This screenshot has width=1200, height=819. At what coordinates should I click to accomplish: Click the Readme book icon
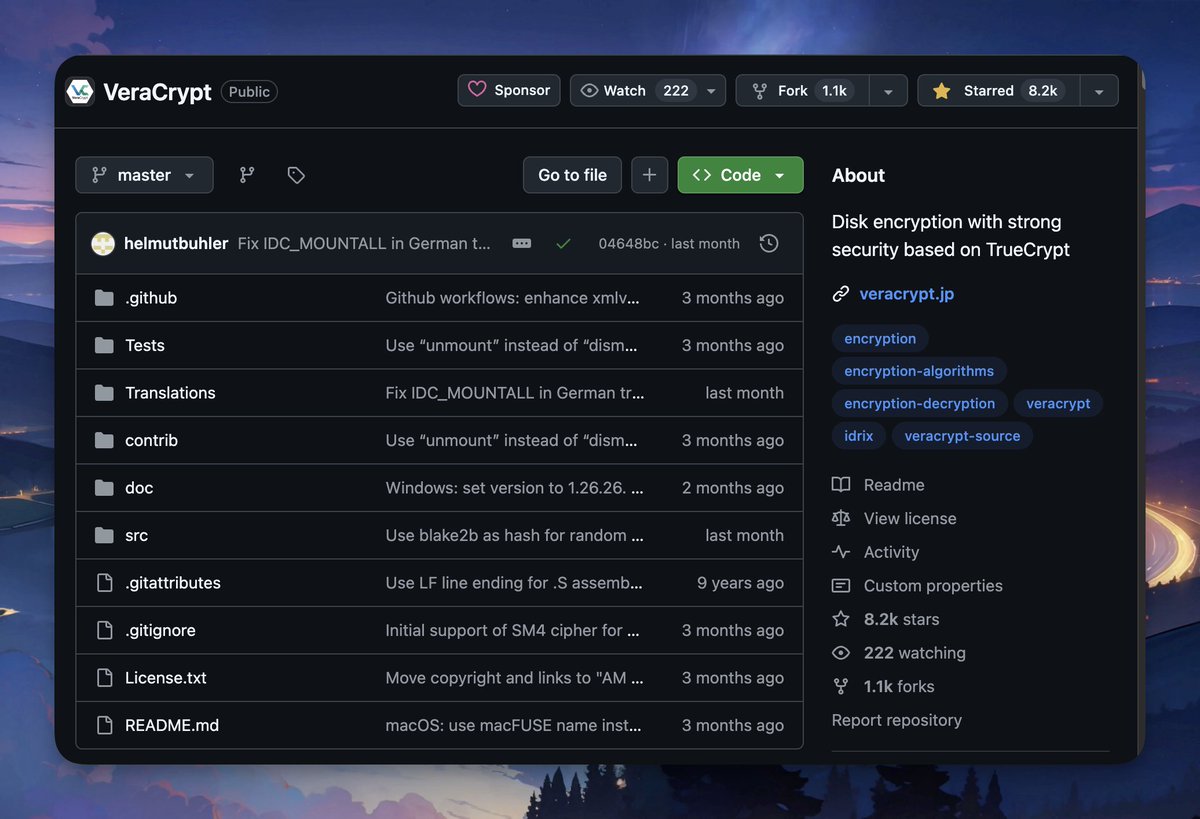(x=841, y=485)
